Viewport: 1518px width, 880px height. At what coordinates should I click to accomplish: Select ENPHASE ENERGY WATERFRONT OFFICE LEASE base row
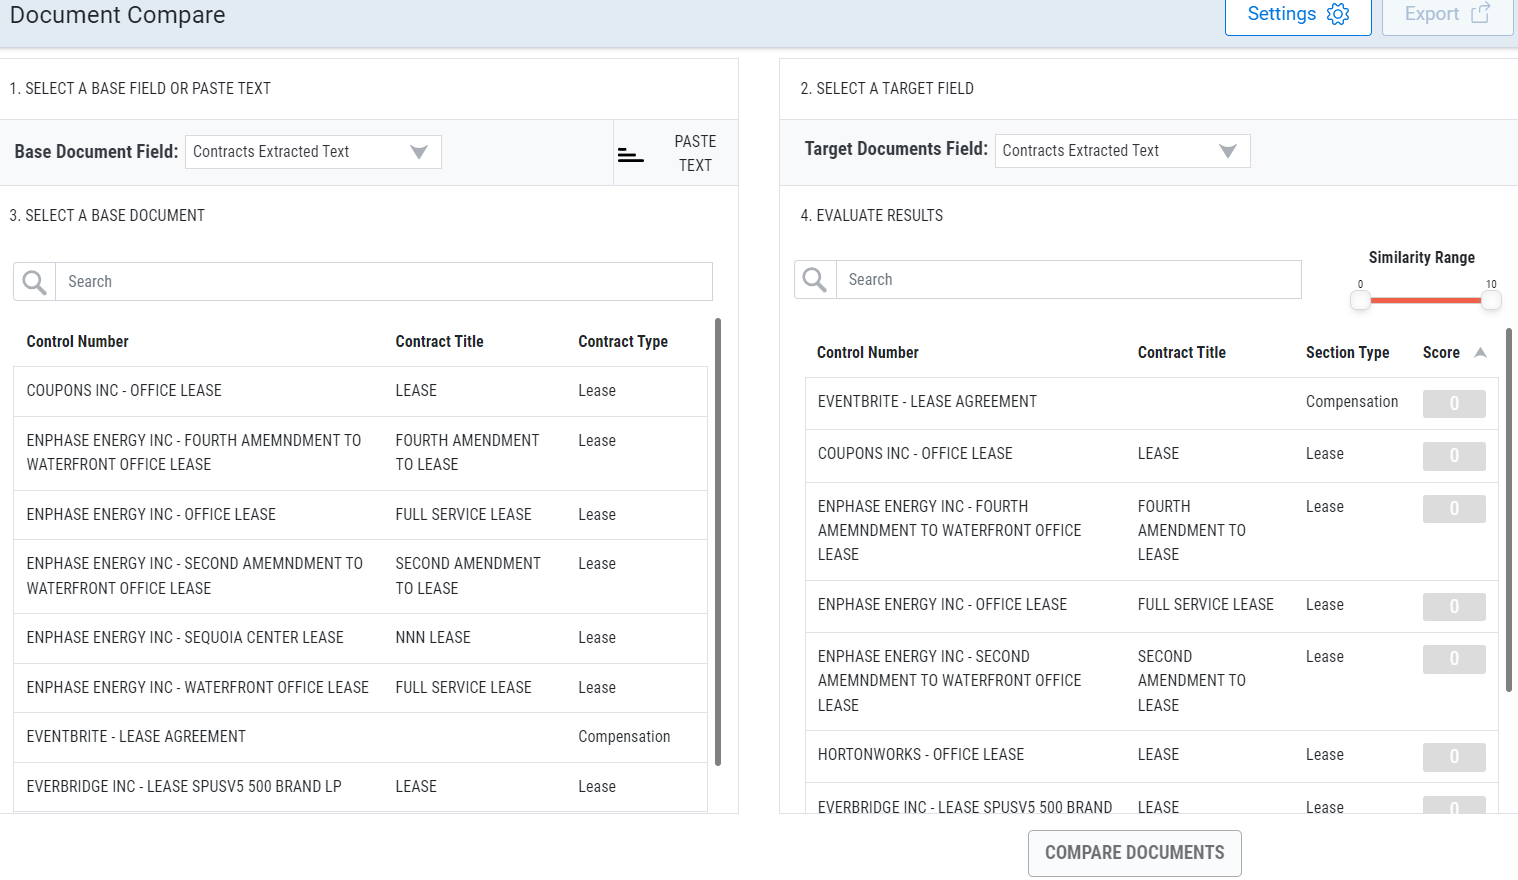click(x=360, y=688)
